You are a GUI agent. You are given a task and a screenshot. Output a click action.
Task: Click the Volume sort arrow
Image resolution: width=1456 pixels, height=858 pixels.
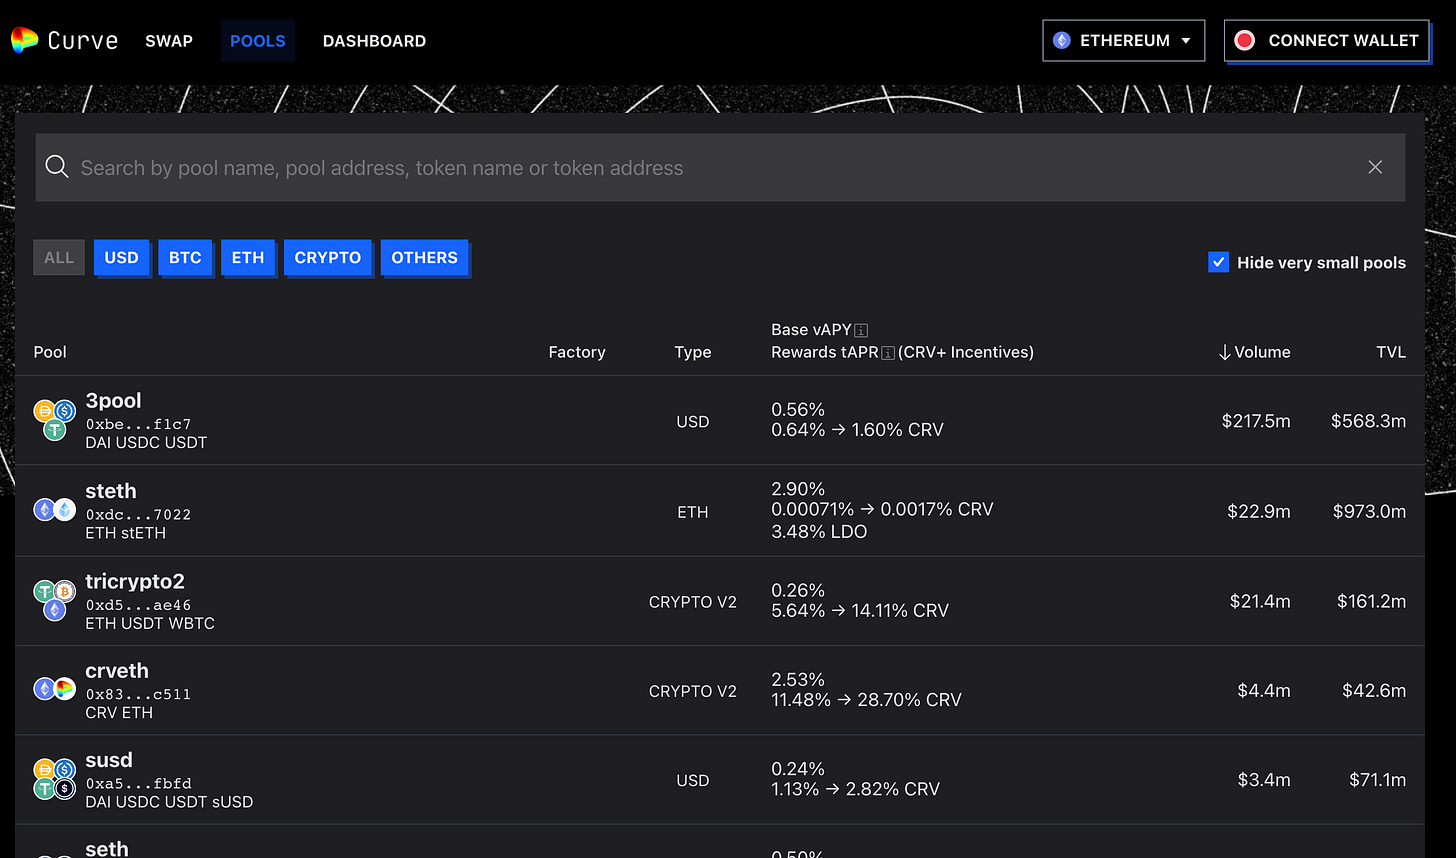click(x=1224, y=352)
